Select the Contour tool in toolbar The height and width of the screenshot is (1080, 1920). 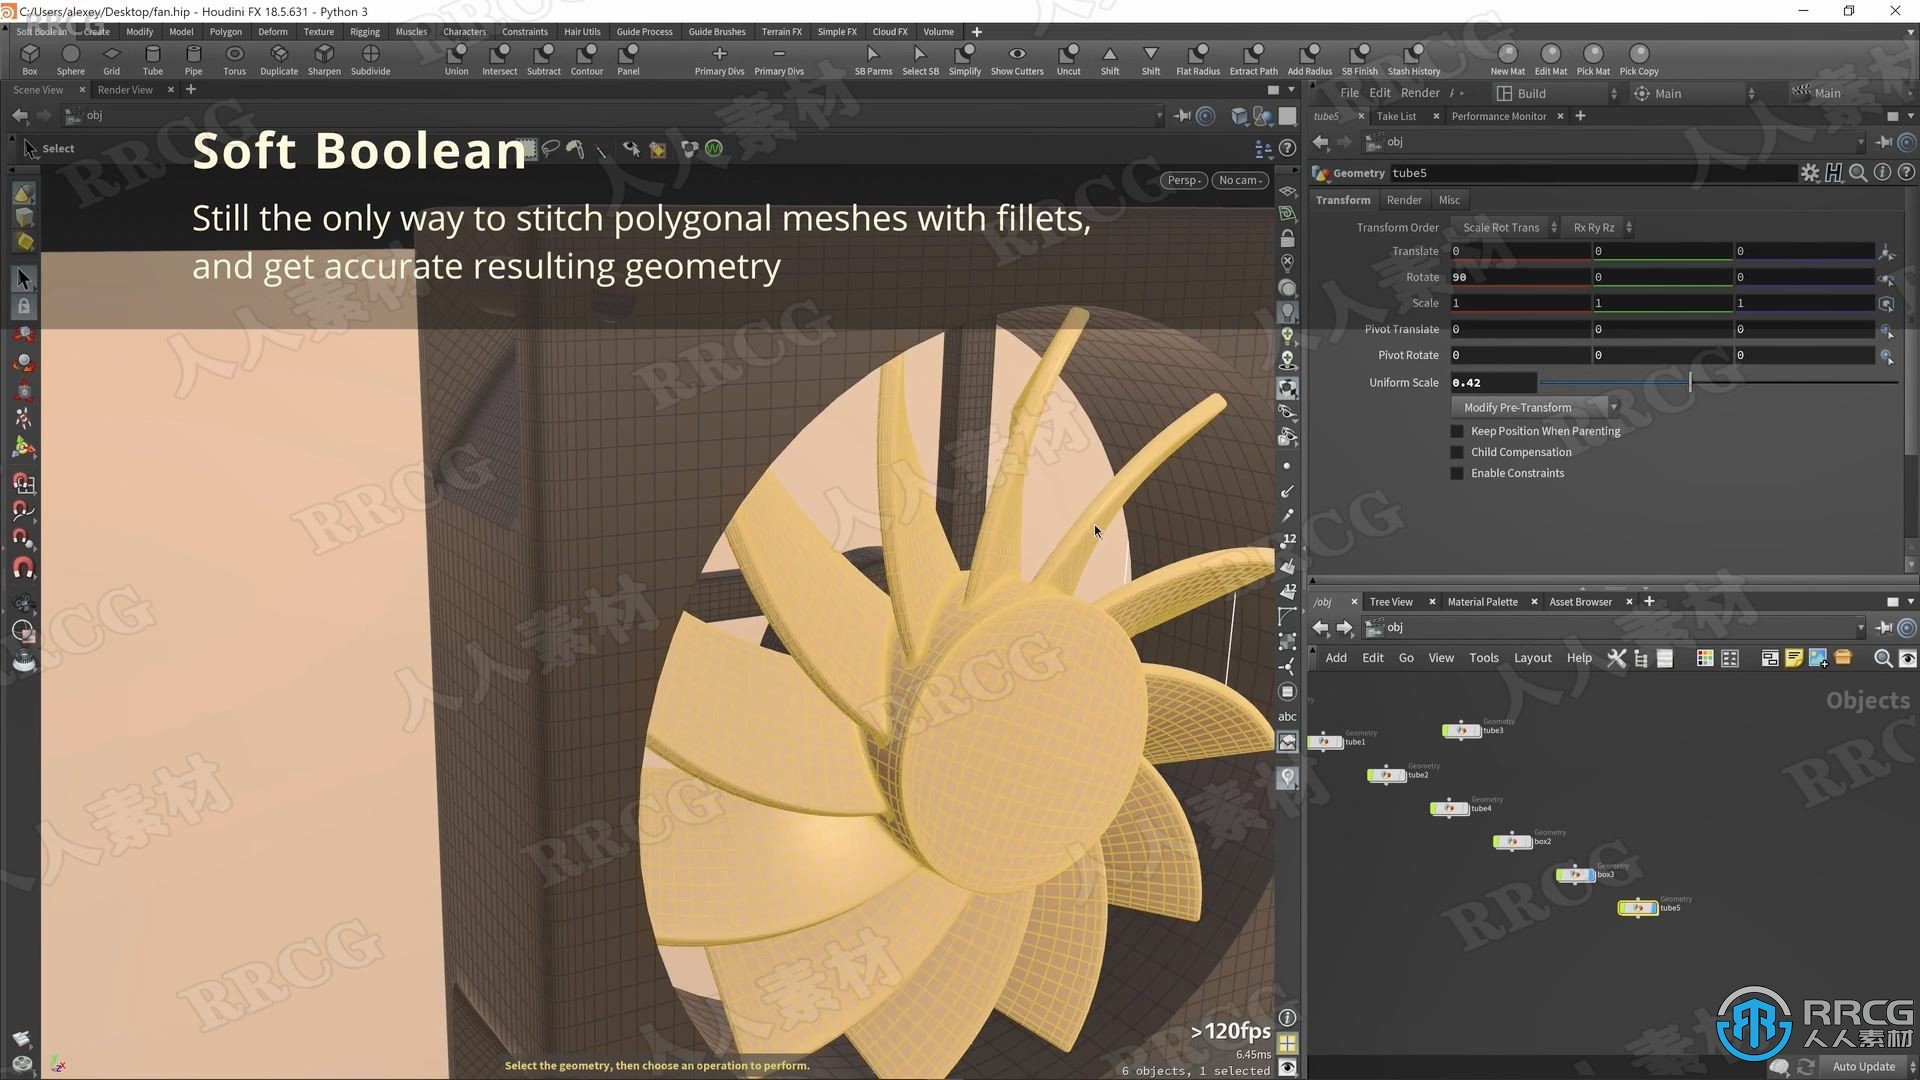(x=585, y=58)
